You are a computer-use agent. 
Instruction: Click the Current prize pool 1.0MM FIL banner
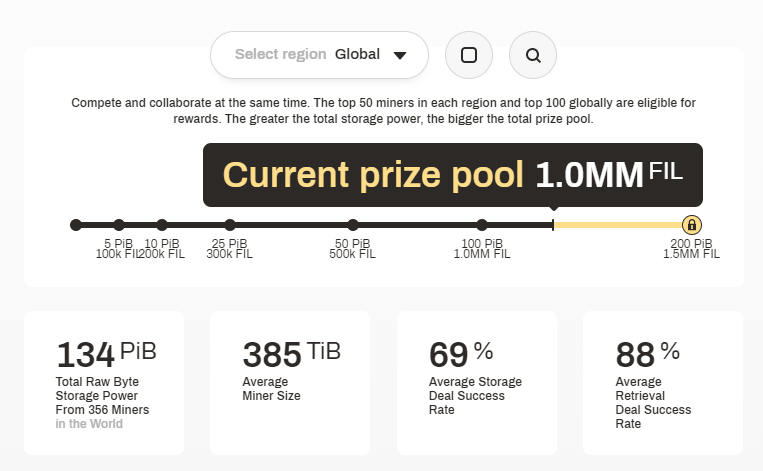pos(453,175)
